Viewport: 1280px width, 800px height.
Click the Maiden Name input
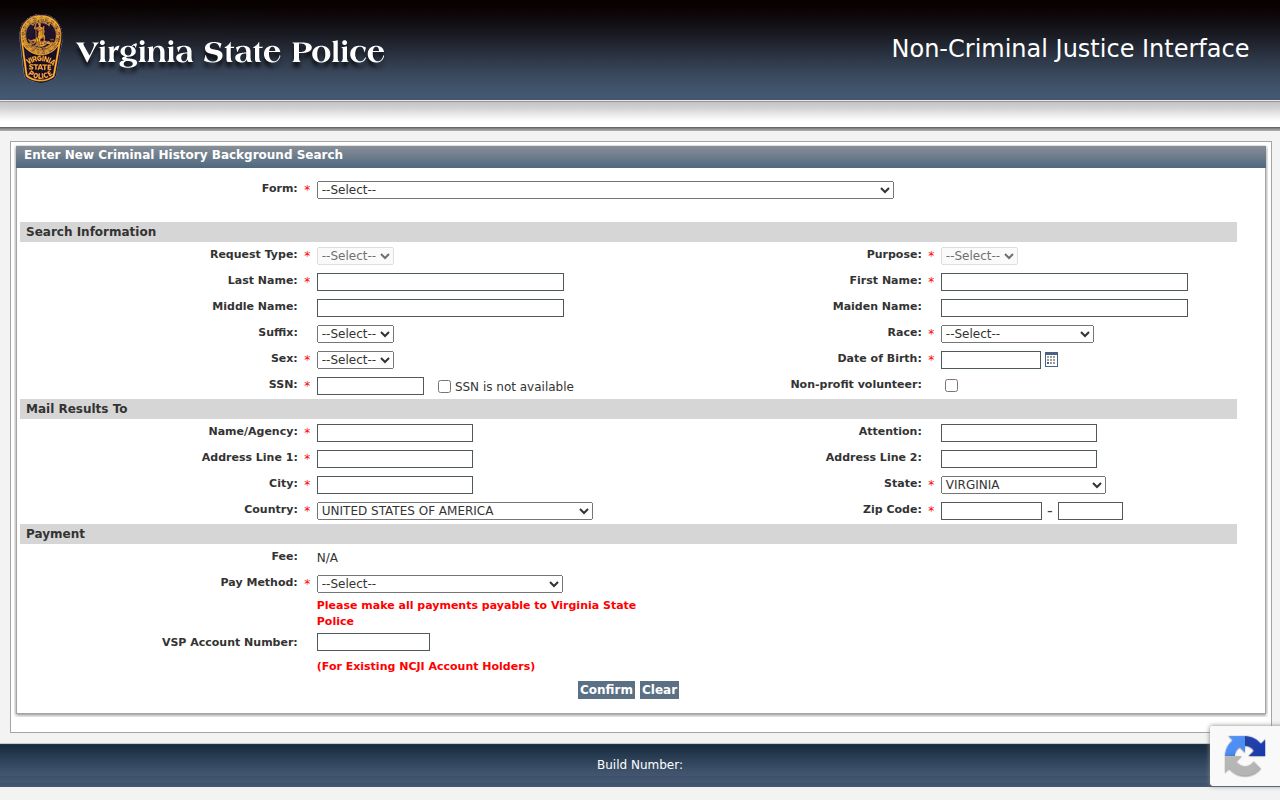click(x=1064, y=308)
